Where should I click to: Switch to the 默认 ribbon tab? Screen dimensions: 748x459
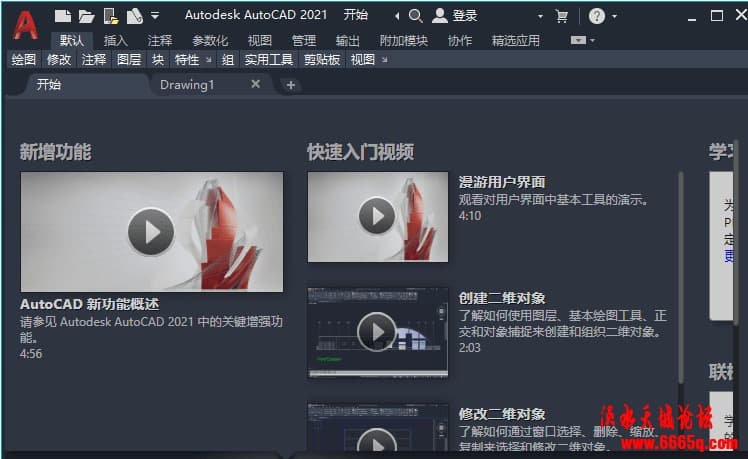point(72,41)
